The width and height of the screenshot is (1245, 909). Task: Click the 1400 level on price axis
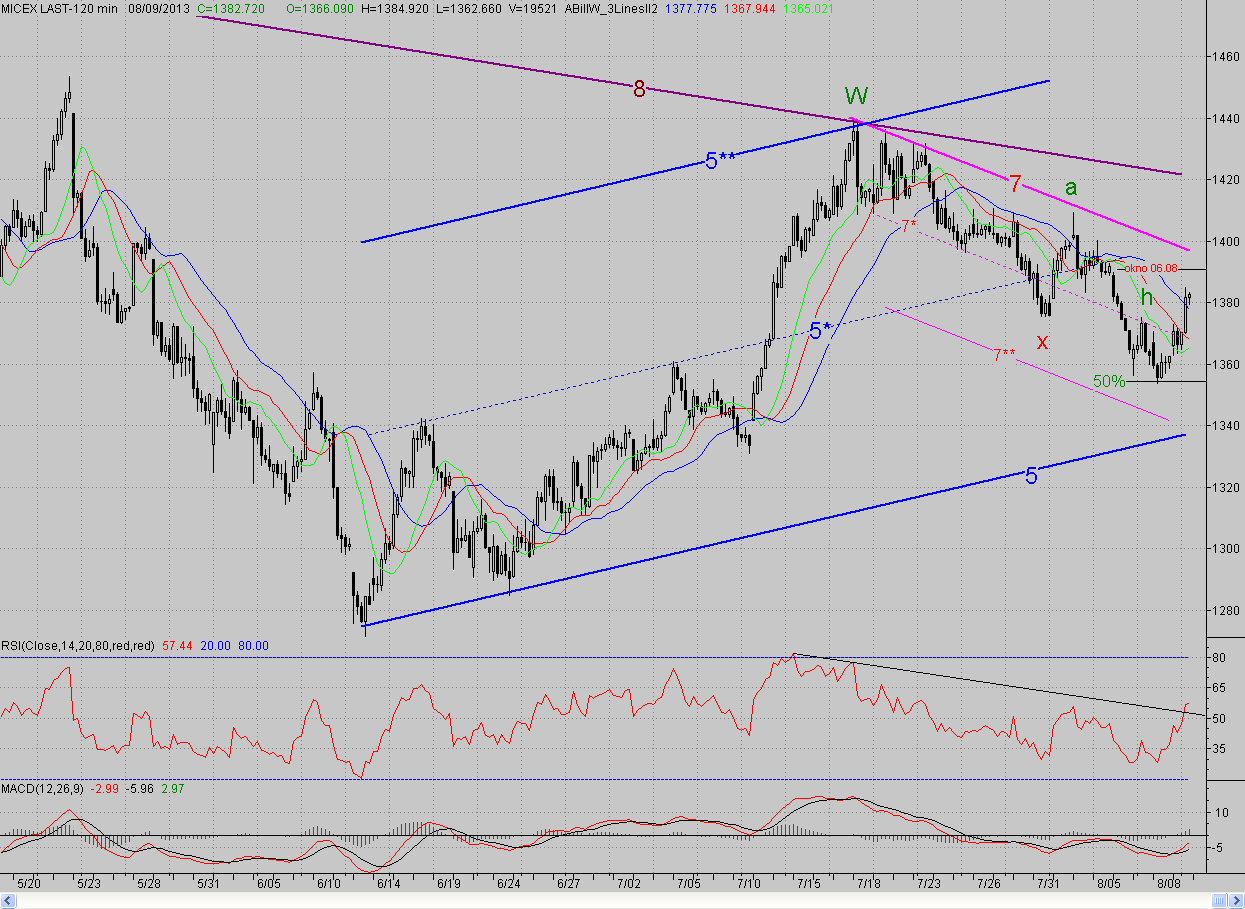point(1224,241)
